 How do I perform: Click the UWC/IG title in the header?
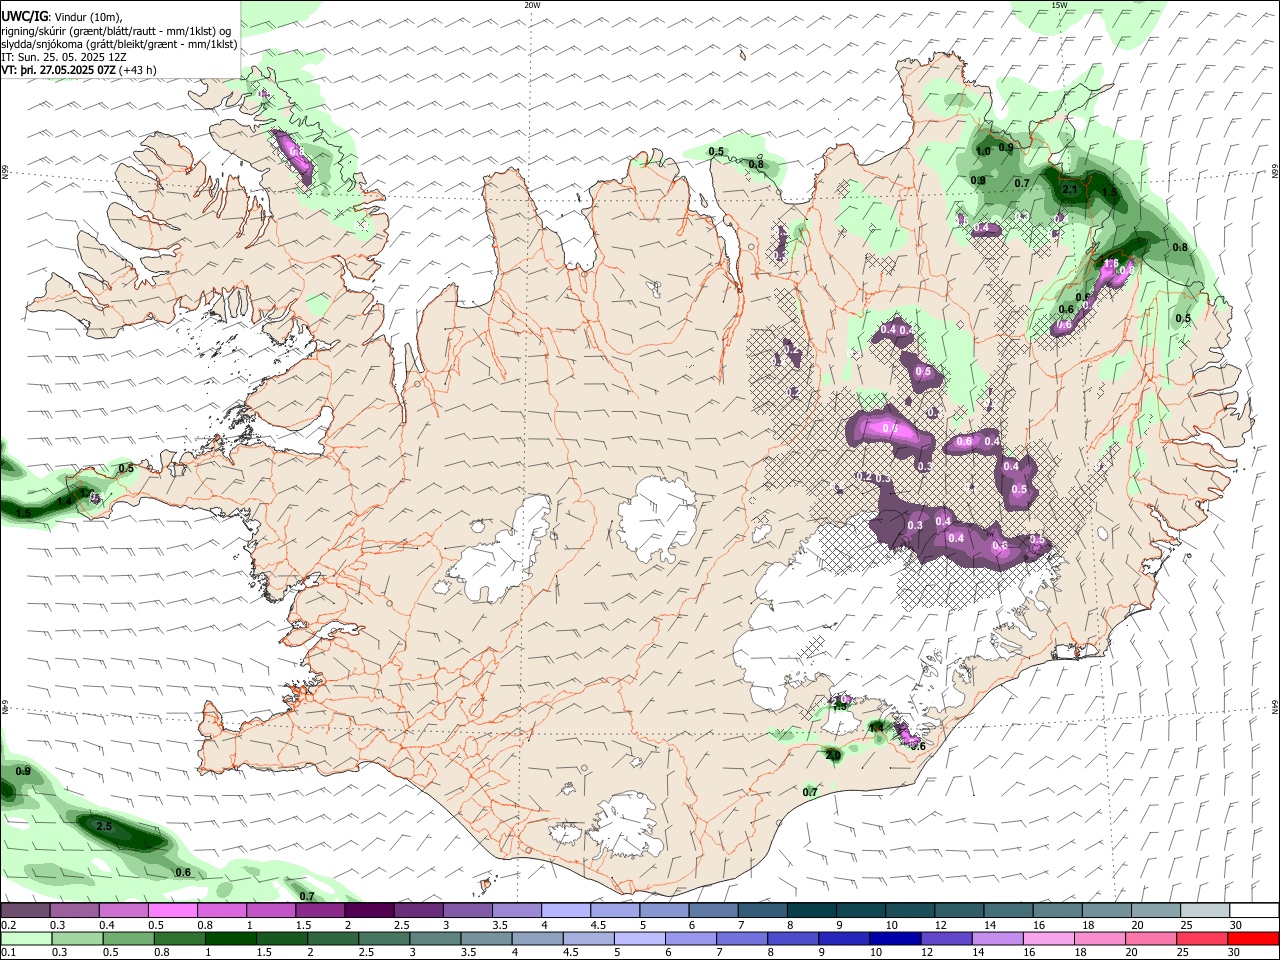[24, 16]
